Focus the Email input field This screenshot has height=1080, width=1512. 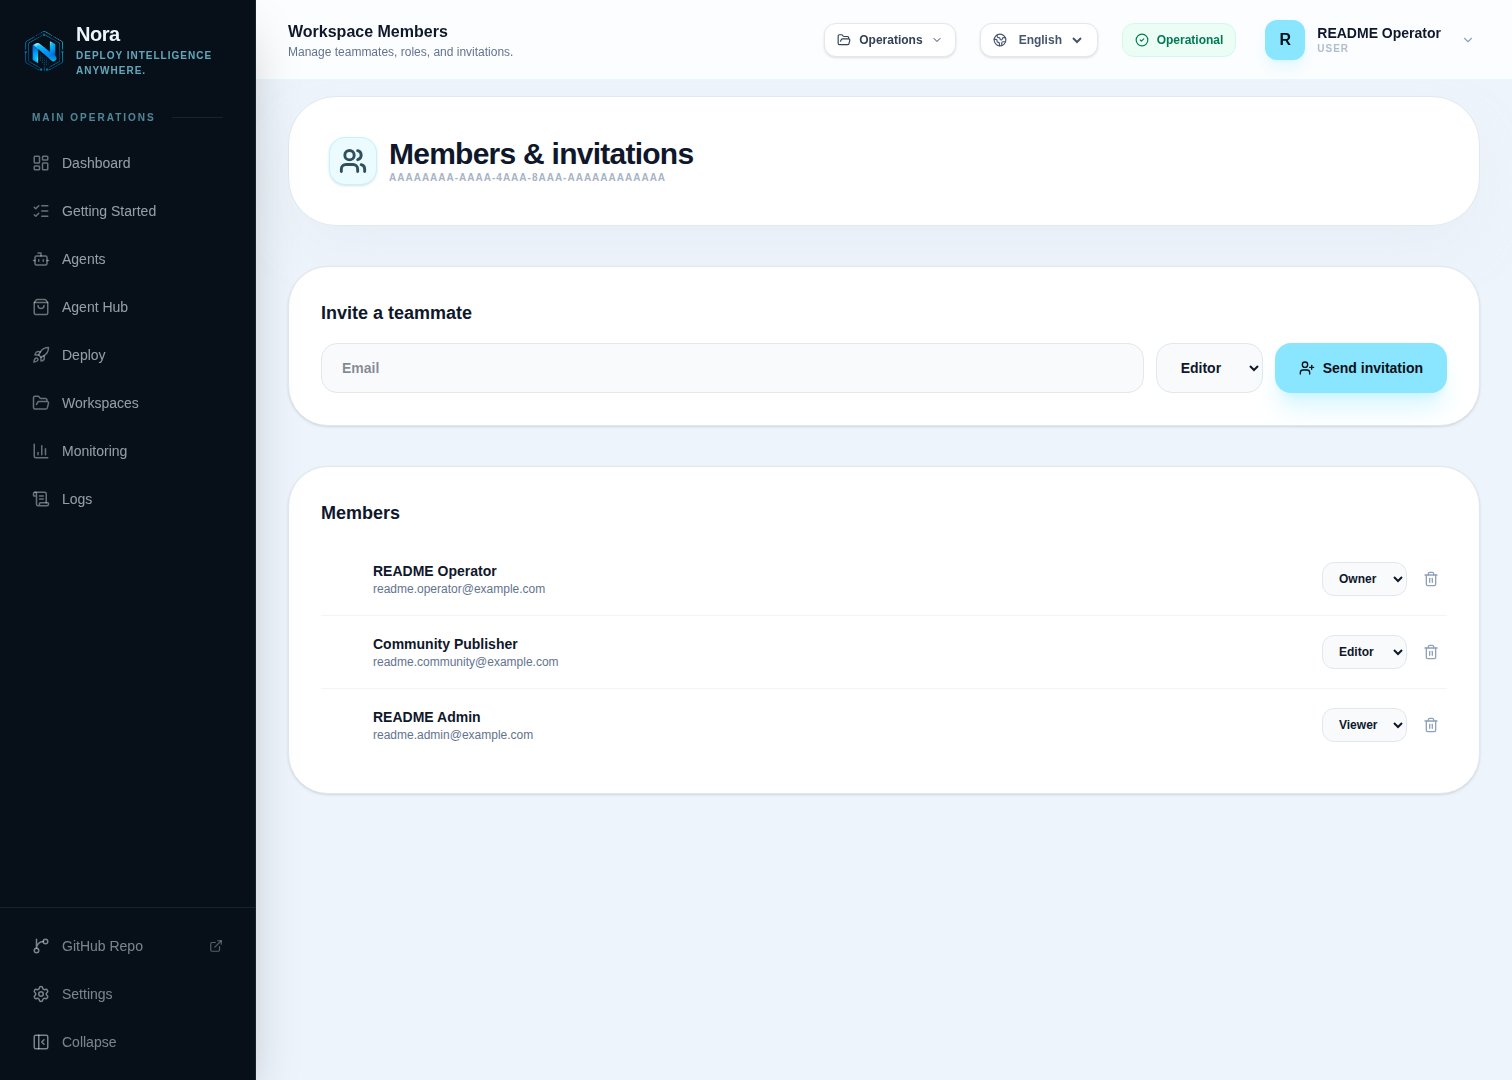coord(732,368)
